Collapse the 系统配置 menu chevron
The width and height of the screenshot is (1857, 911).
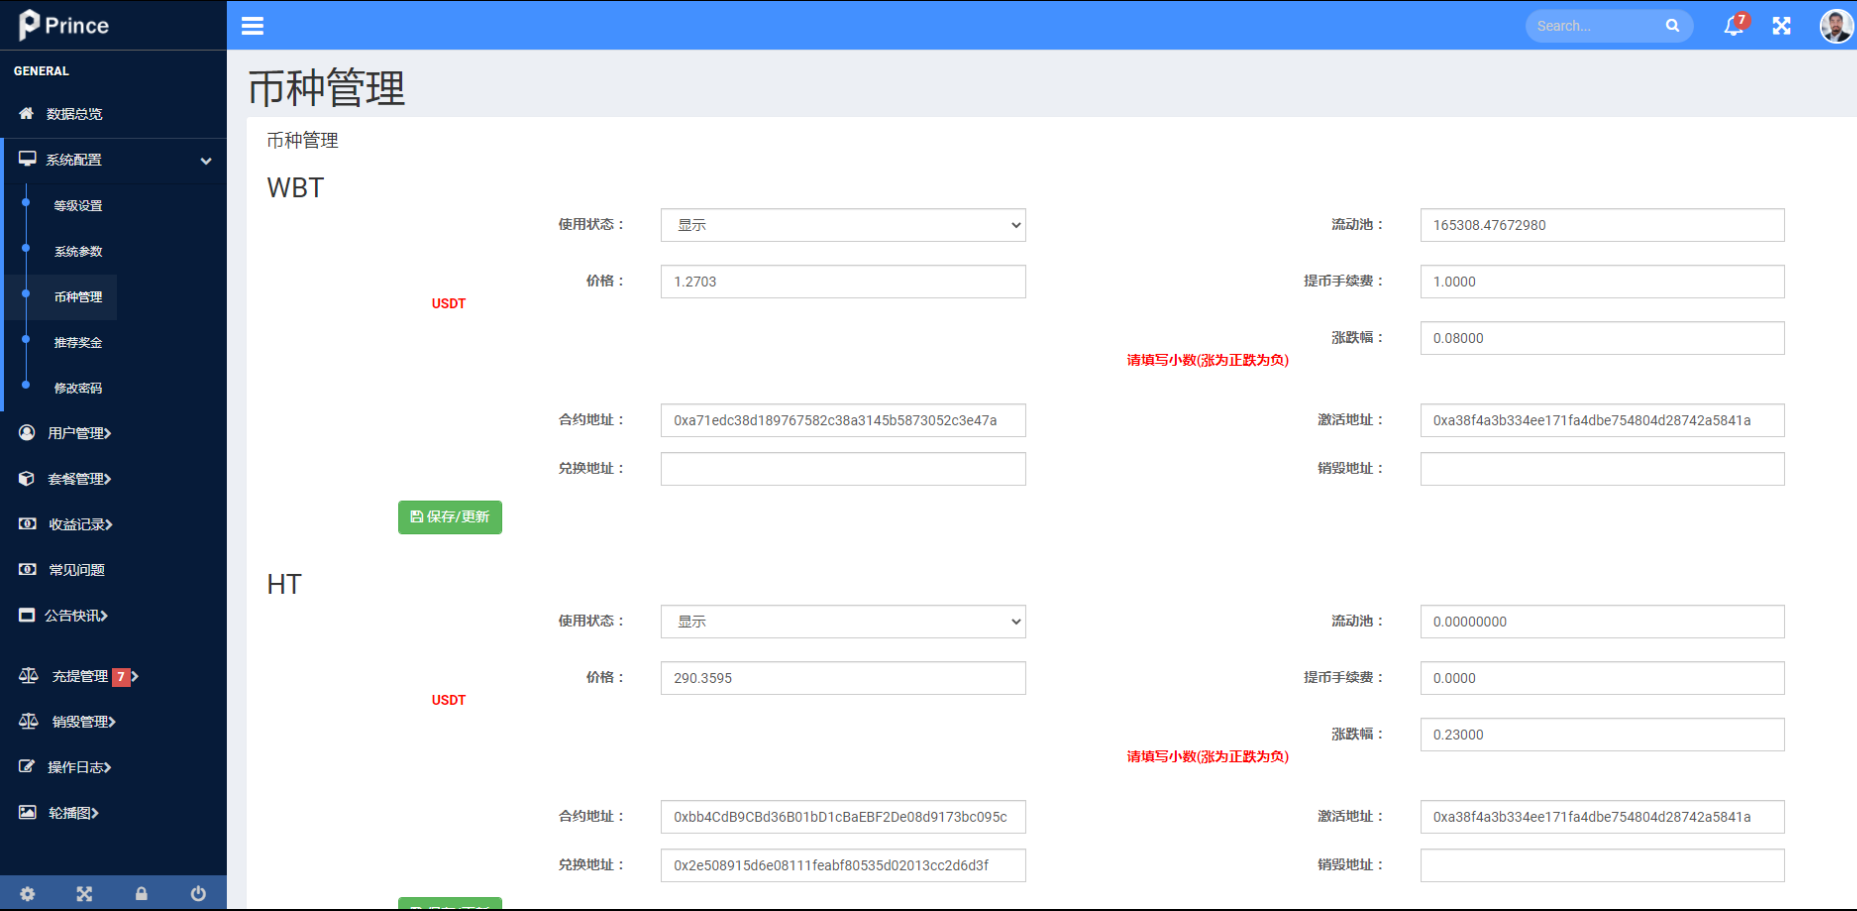tap(207, 161)
